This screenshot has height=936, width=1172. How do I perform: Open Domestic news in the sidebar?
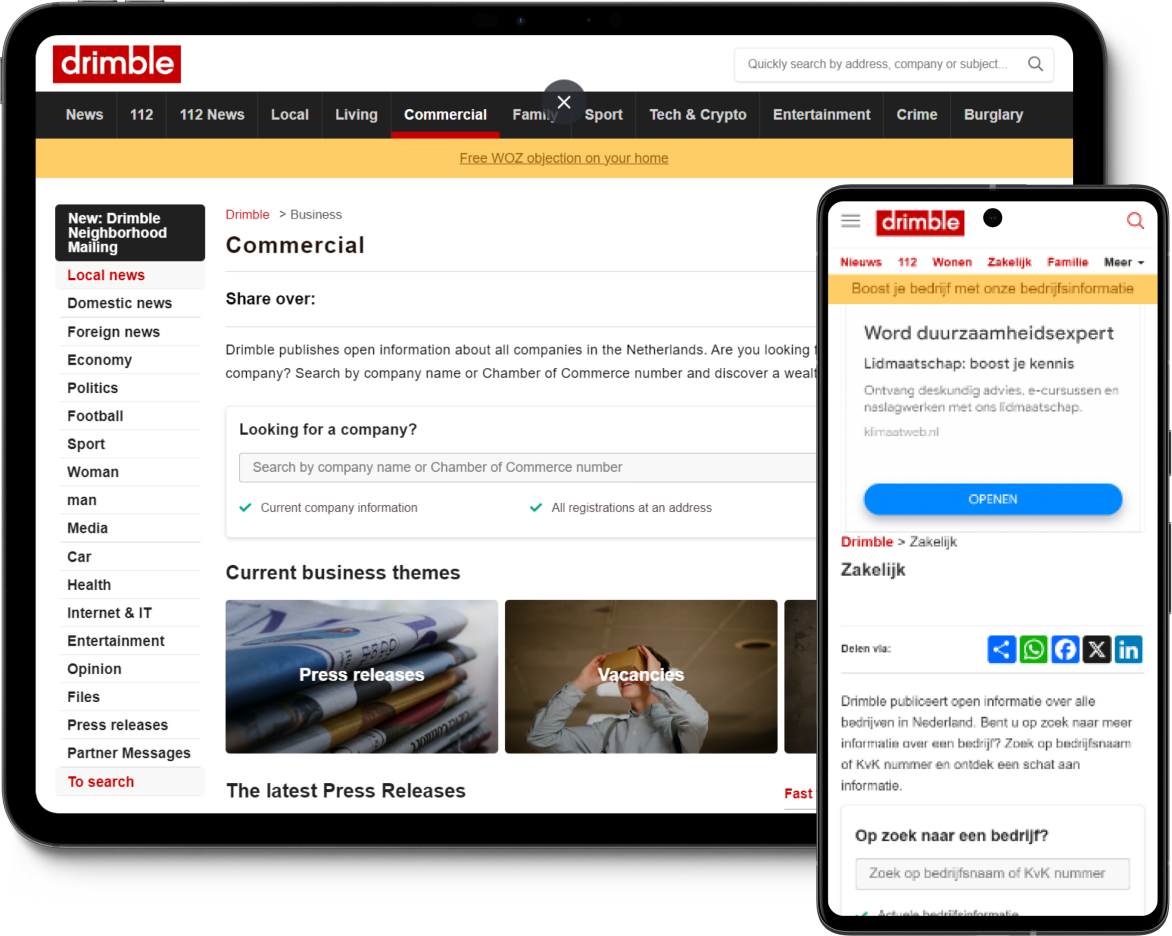coord(130,304)
